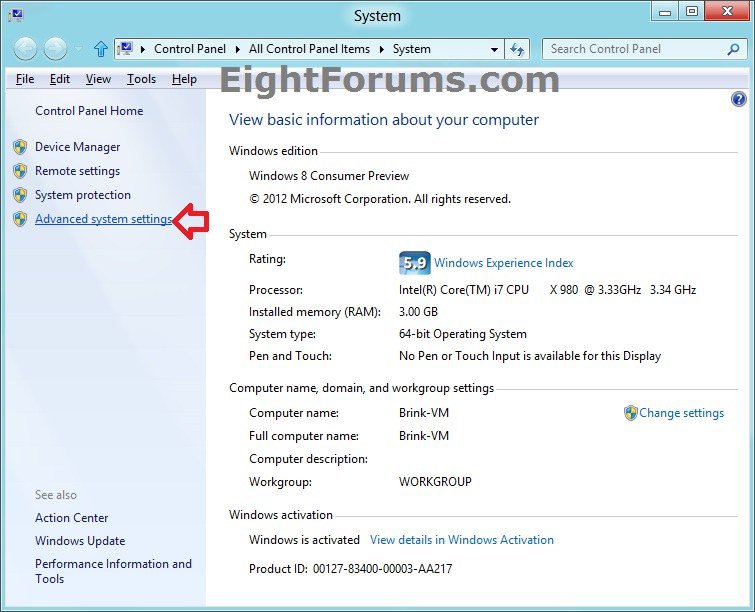Viewport: 755px width, 612px height.
Task: Go up one folder level arrow
Action: (x=100, y=49)
